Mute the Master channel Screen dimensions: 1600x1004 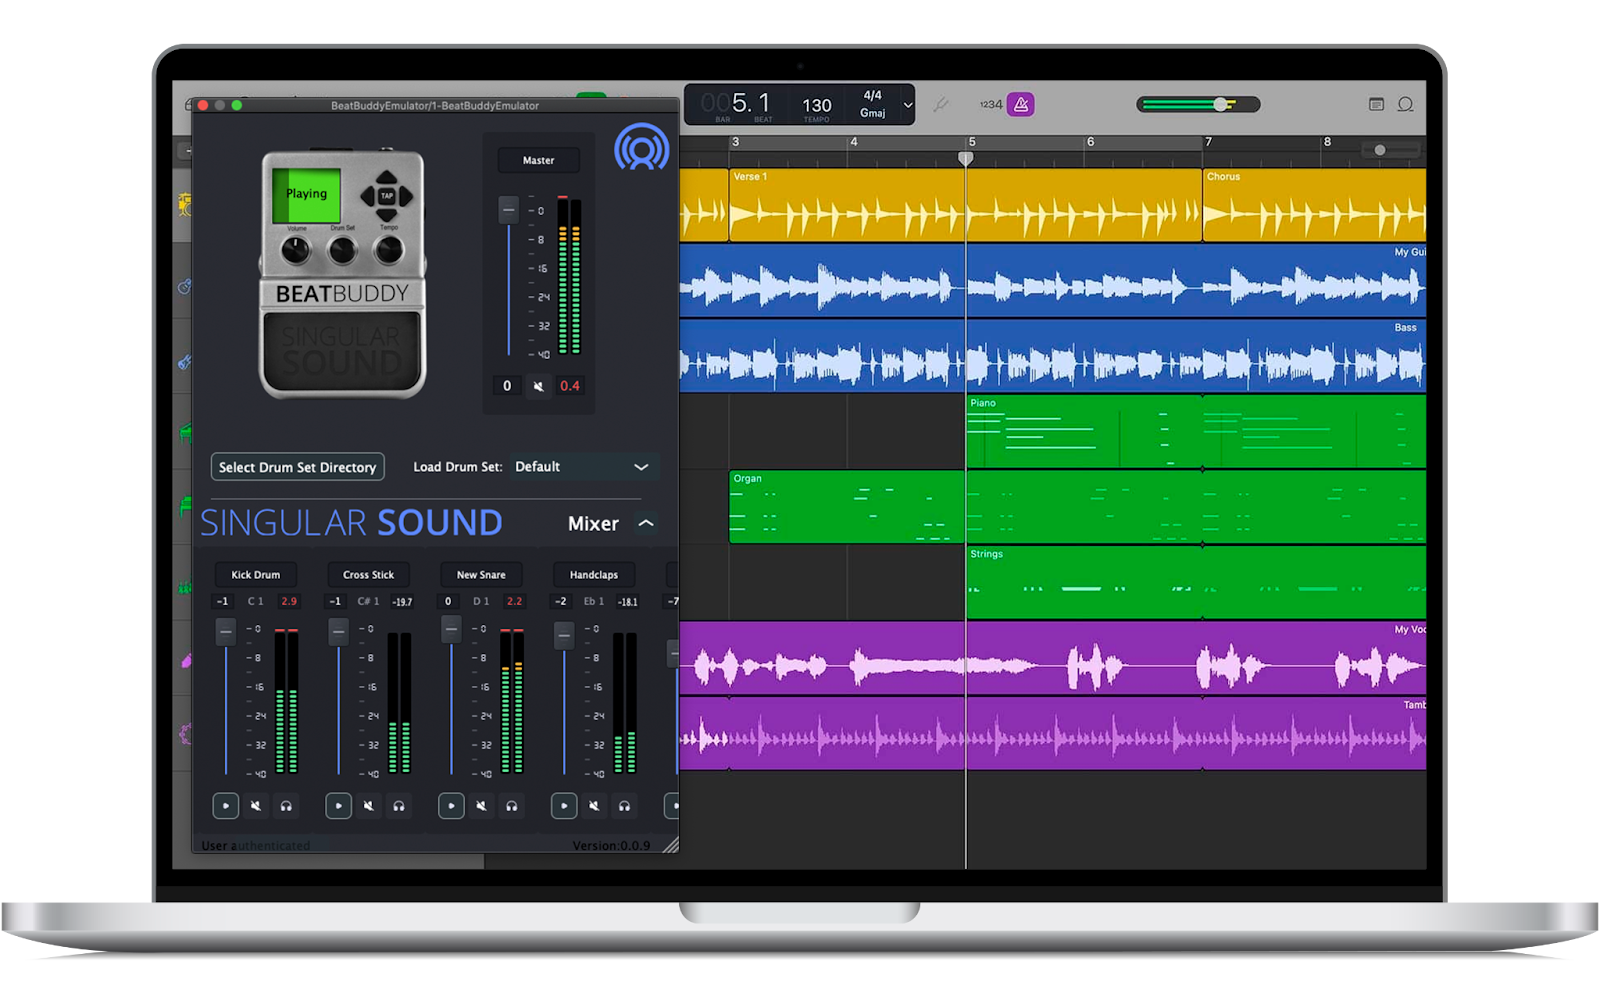[x=538, y=386]
